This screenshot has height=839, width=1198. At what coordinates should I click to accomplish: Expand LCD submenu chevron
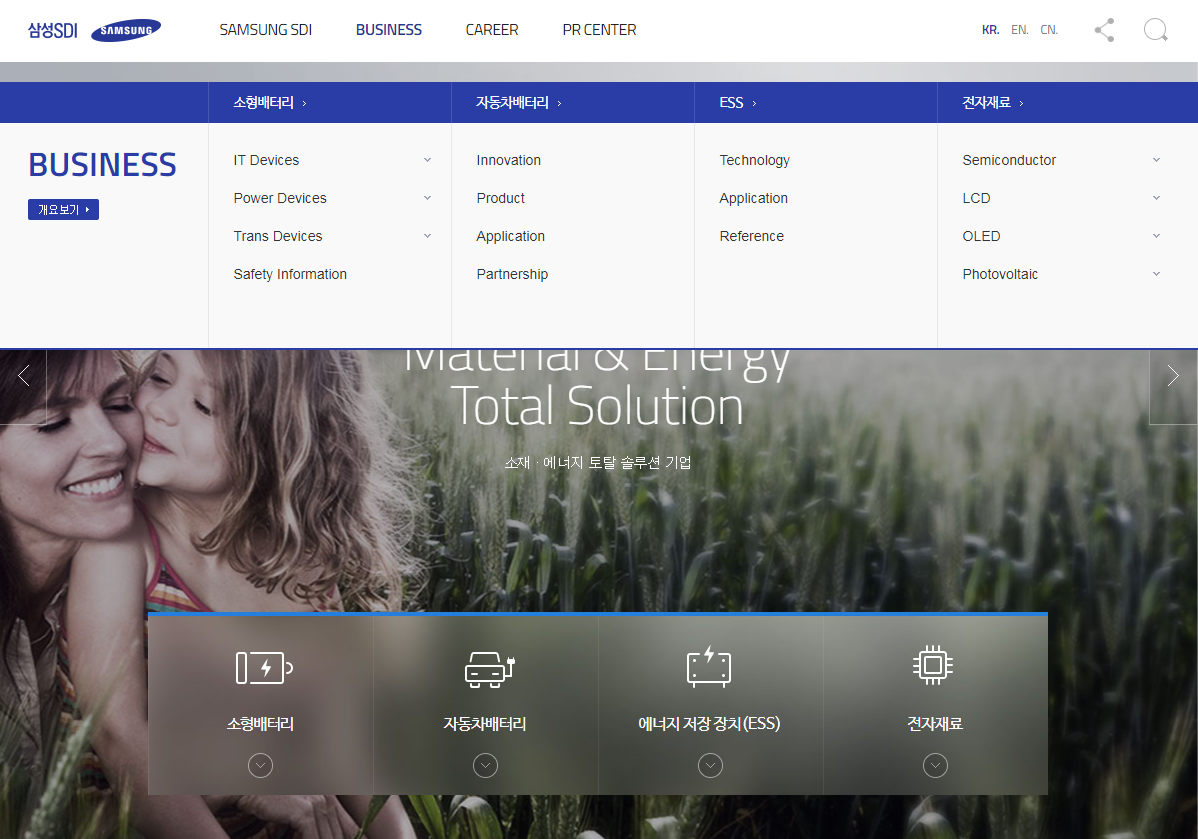(1156, 198)
